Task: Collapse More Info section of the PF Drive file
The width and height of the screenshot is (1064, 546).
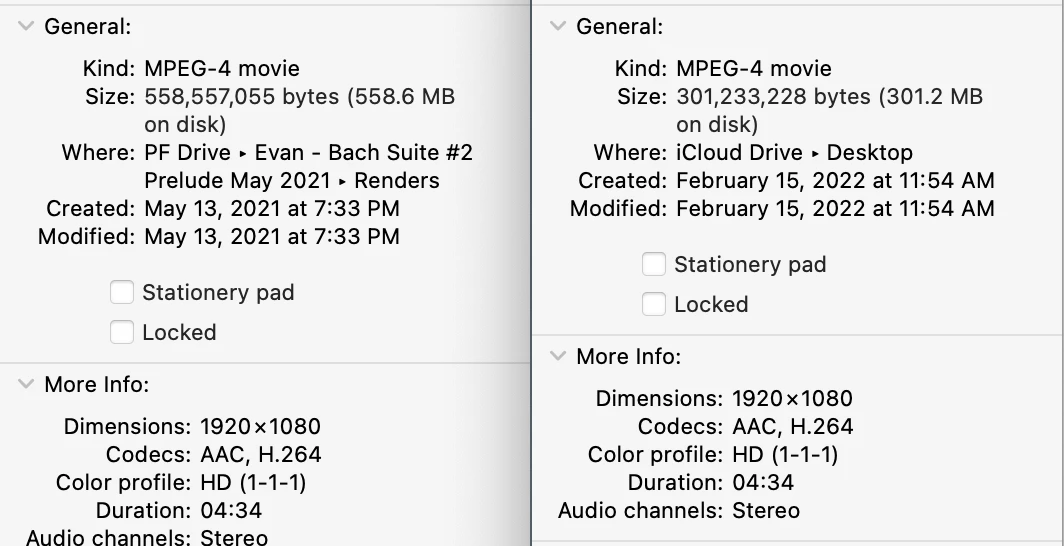Action: 26,385
